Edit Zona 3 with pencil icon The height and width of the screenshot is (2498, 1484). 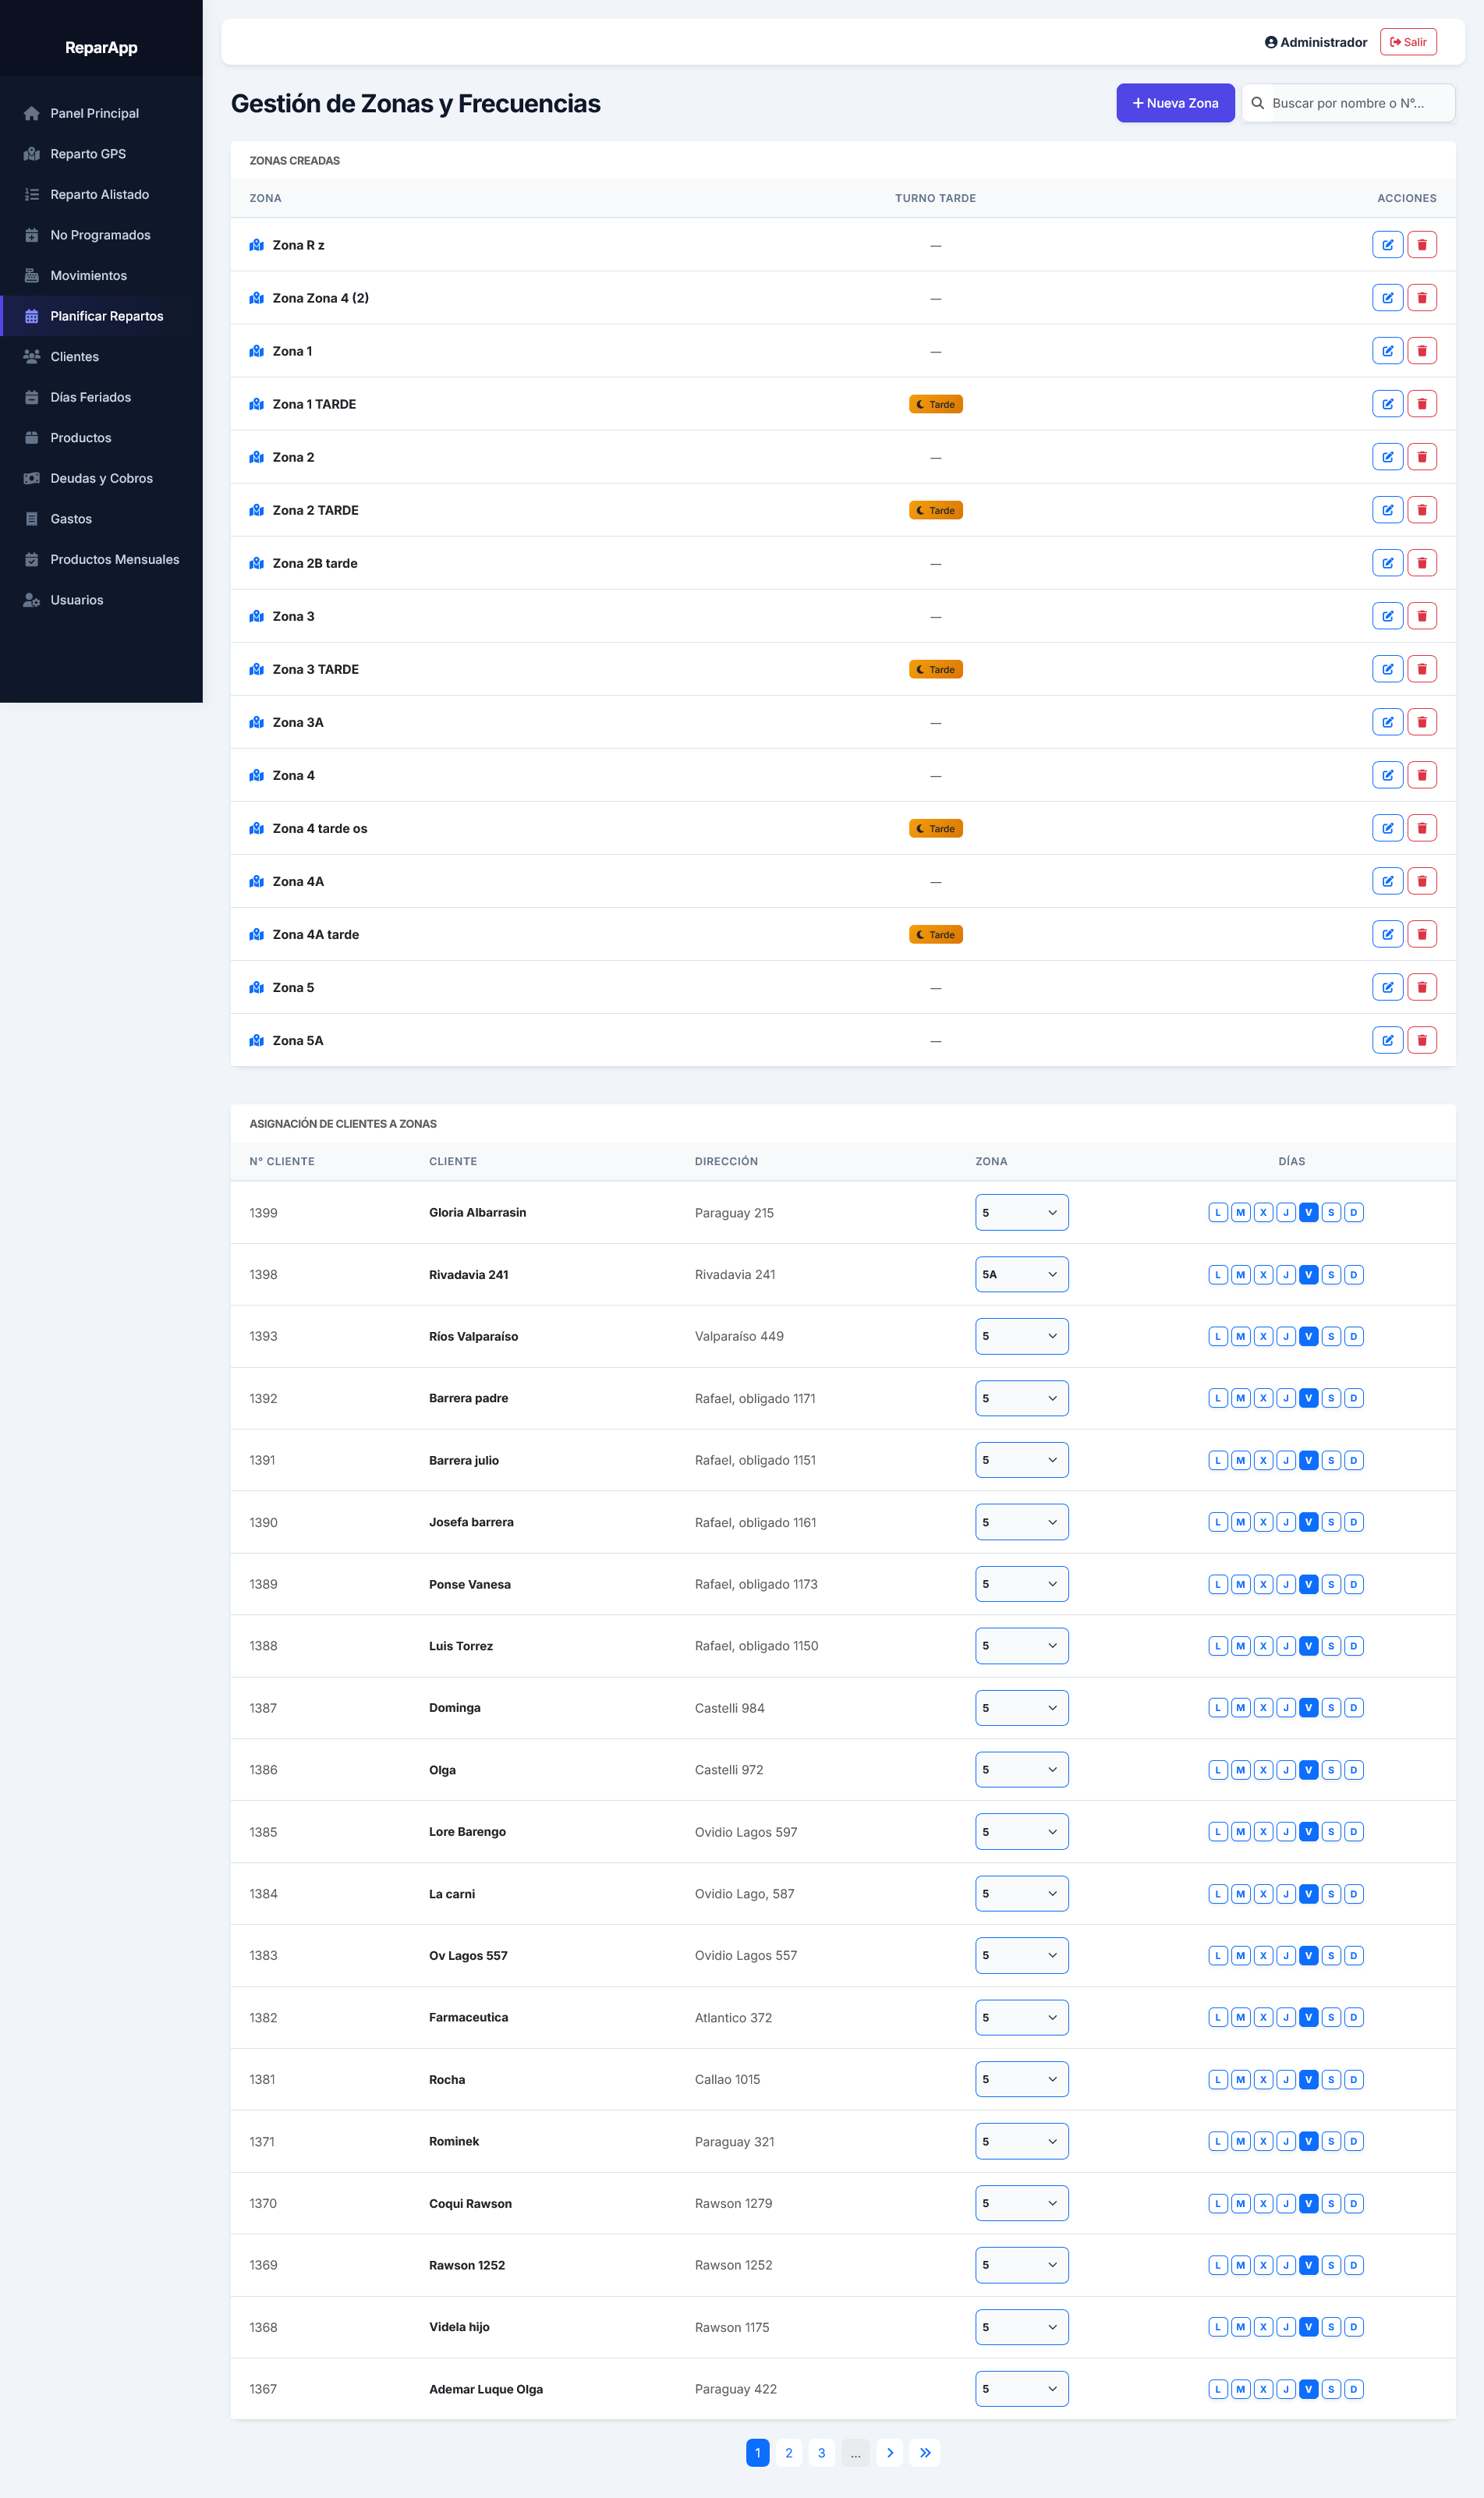click(x=1387, y=616)
